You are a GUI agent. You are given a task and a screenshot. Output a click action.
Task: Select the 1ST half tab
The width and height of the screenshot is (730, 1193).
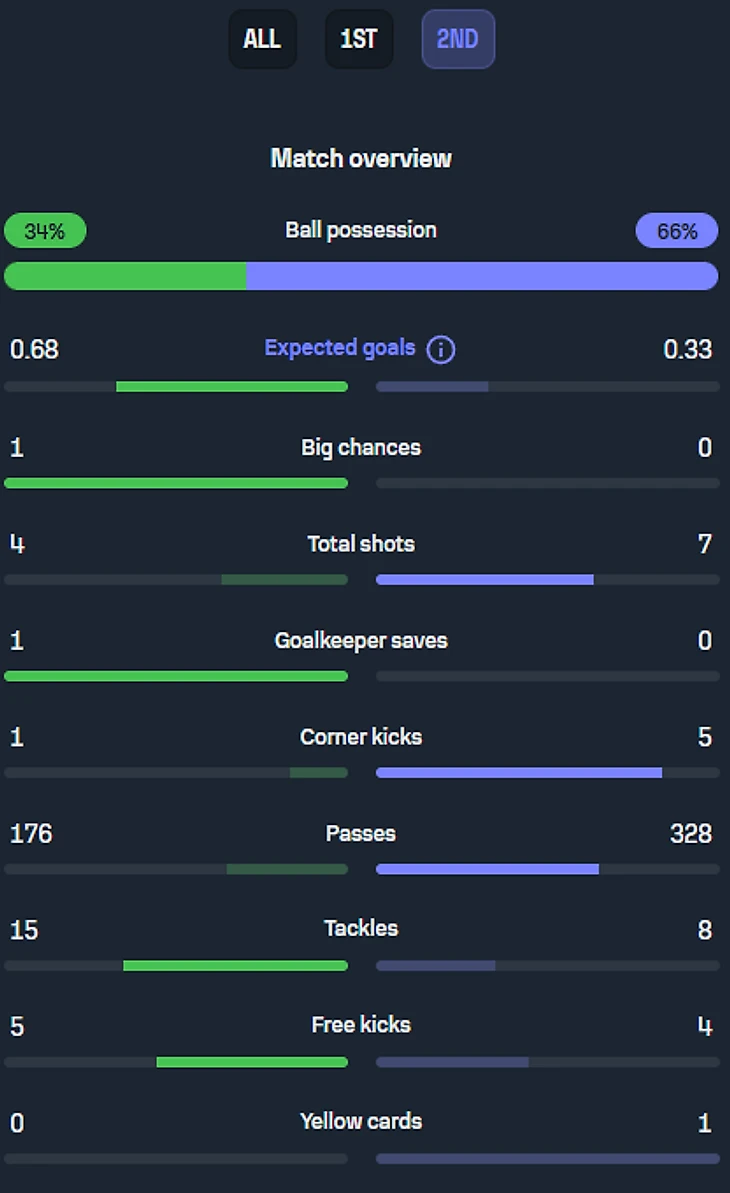pyautogui.click(x=359, y=40)
